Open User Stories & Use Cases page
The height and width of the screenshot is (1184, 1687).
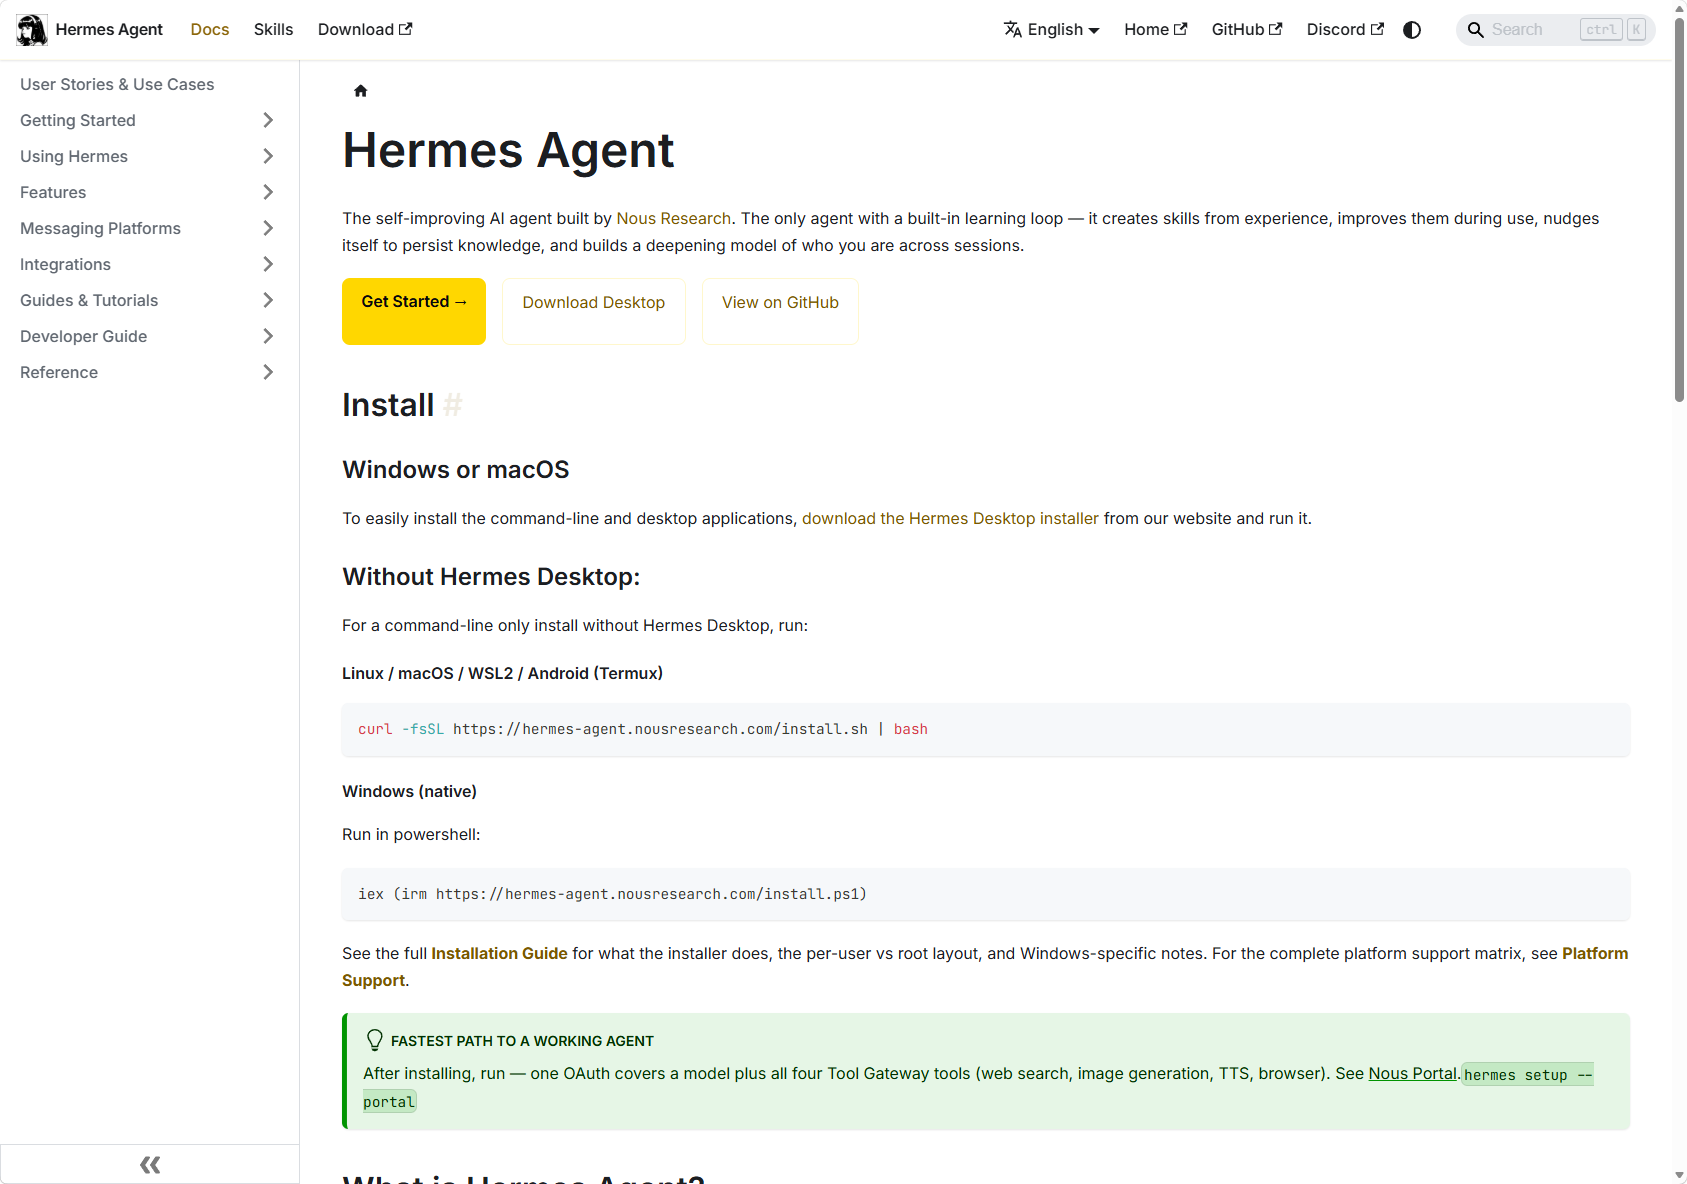117,84
